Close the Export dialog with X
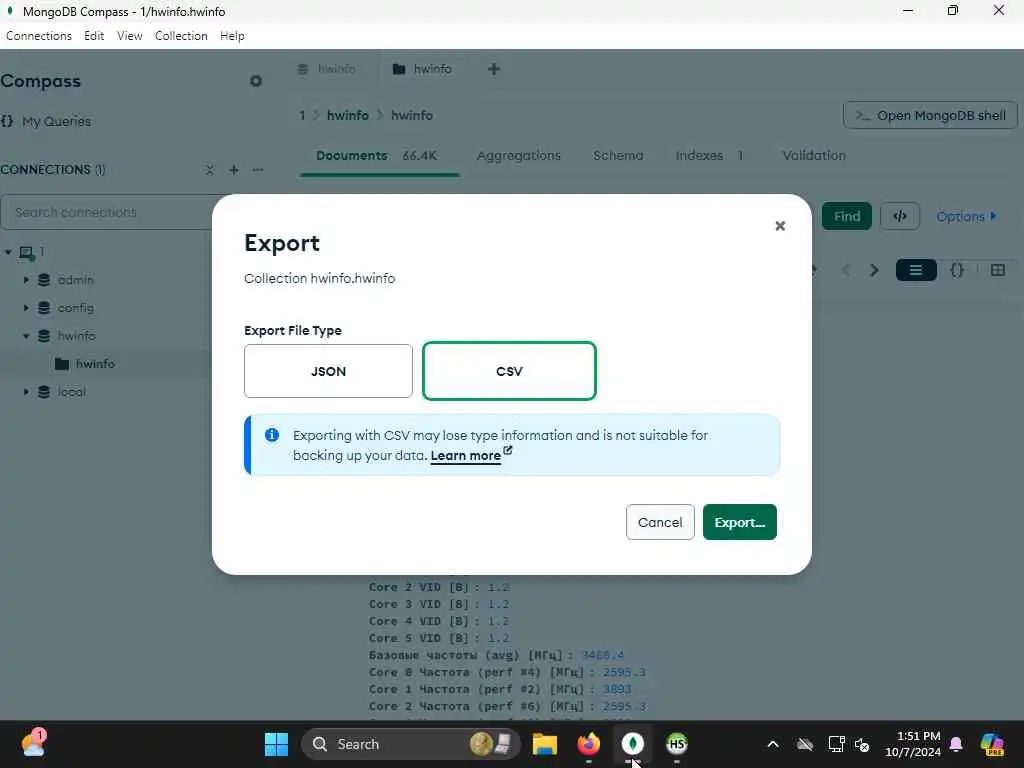This screenshot has height=768, width=1024. point(780,226)
